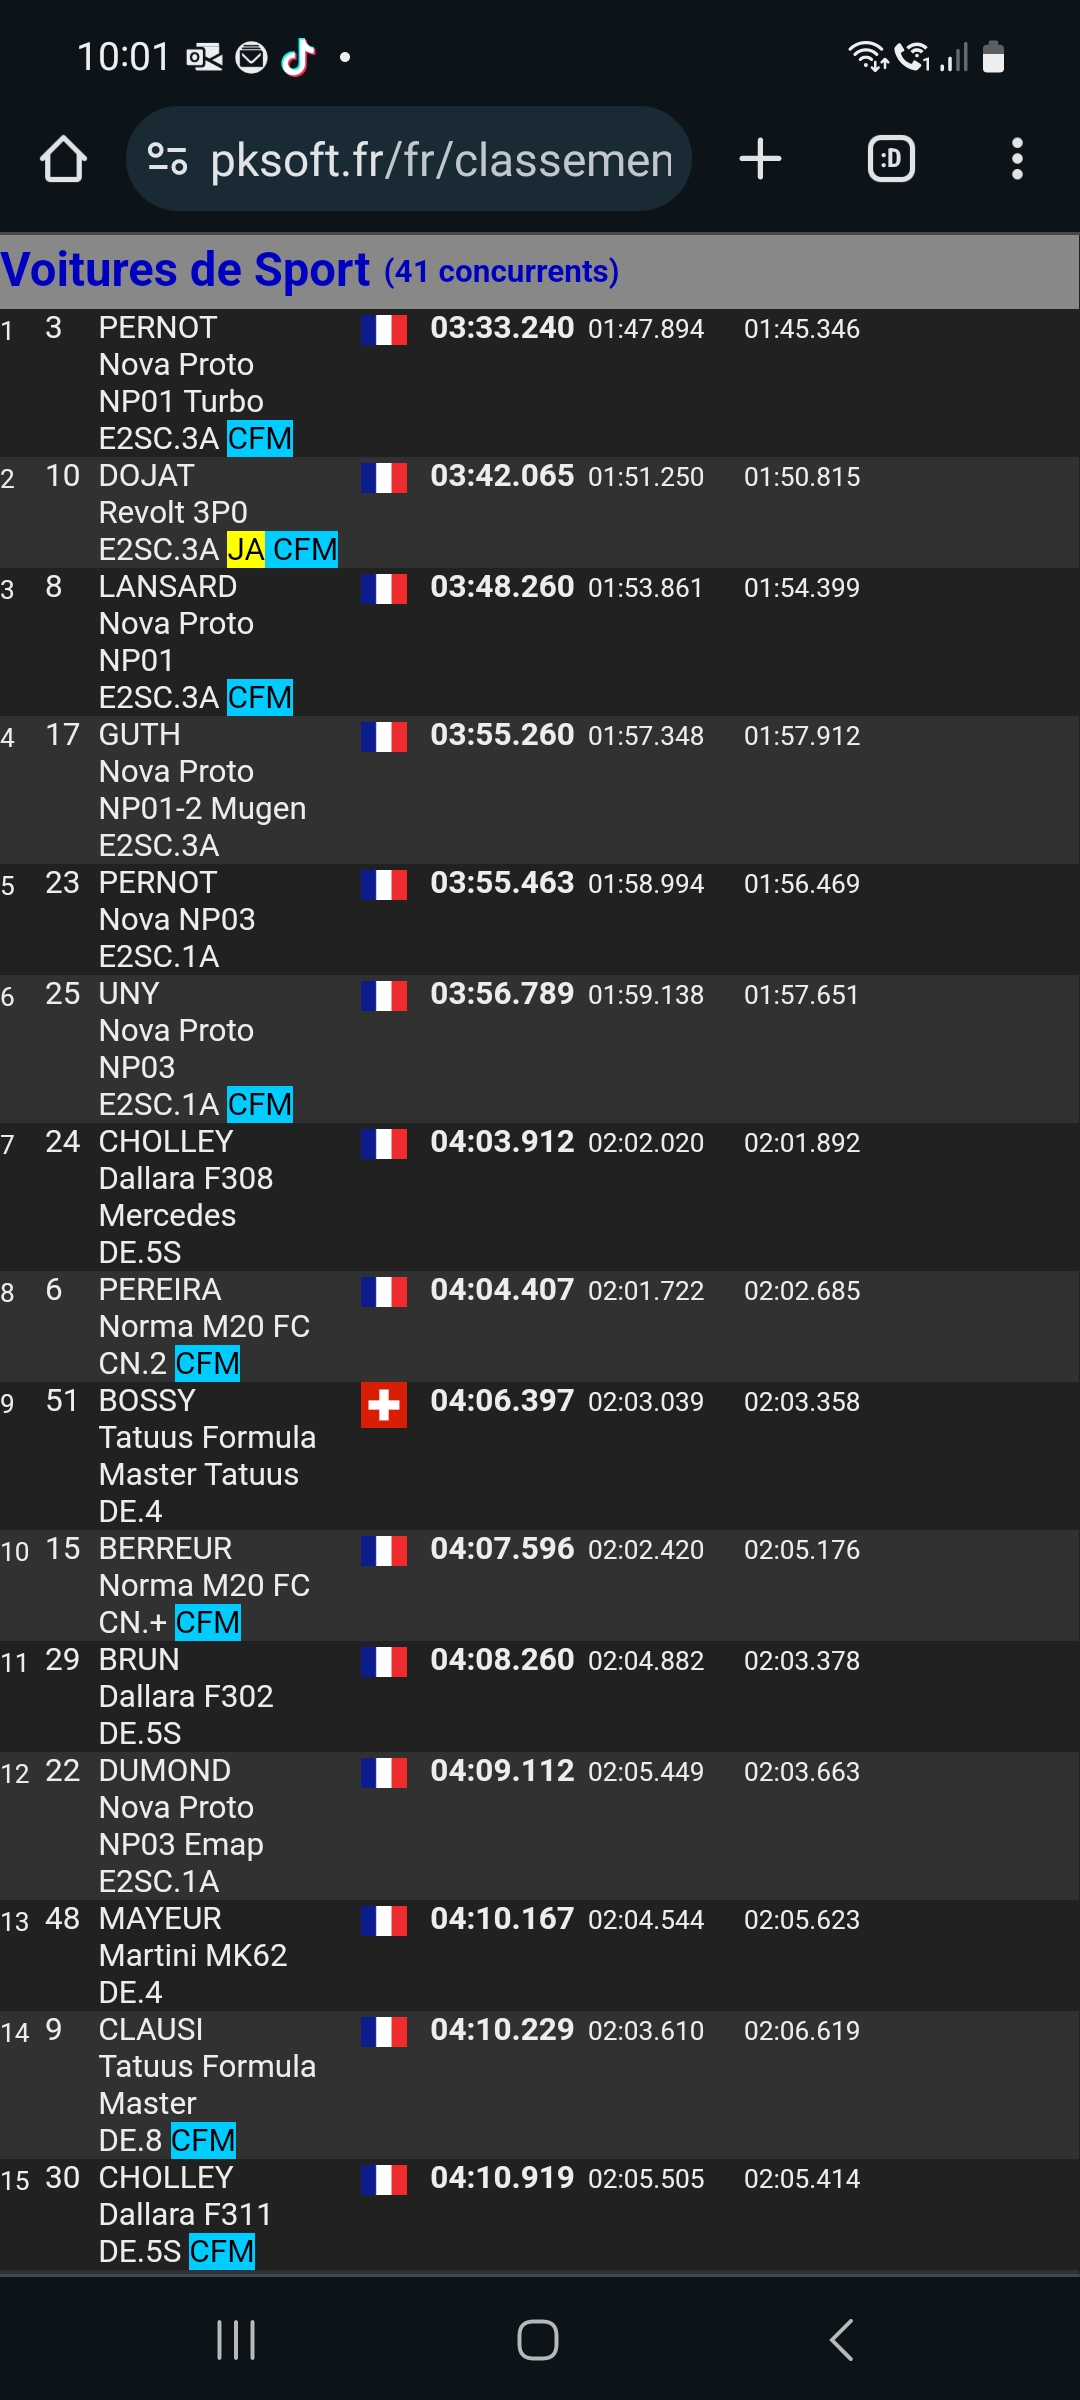
Task: Tap CFM badge on CLAUSI entry
Action: tap(203, 2141)
